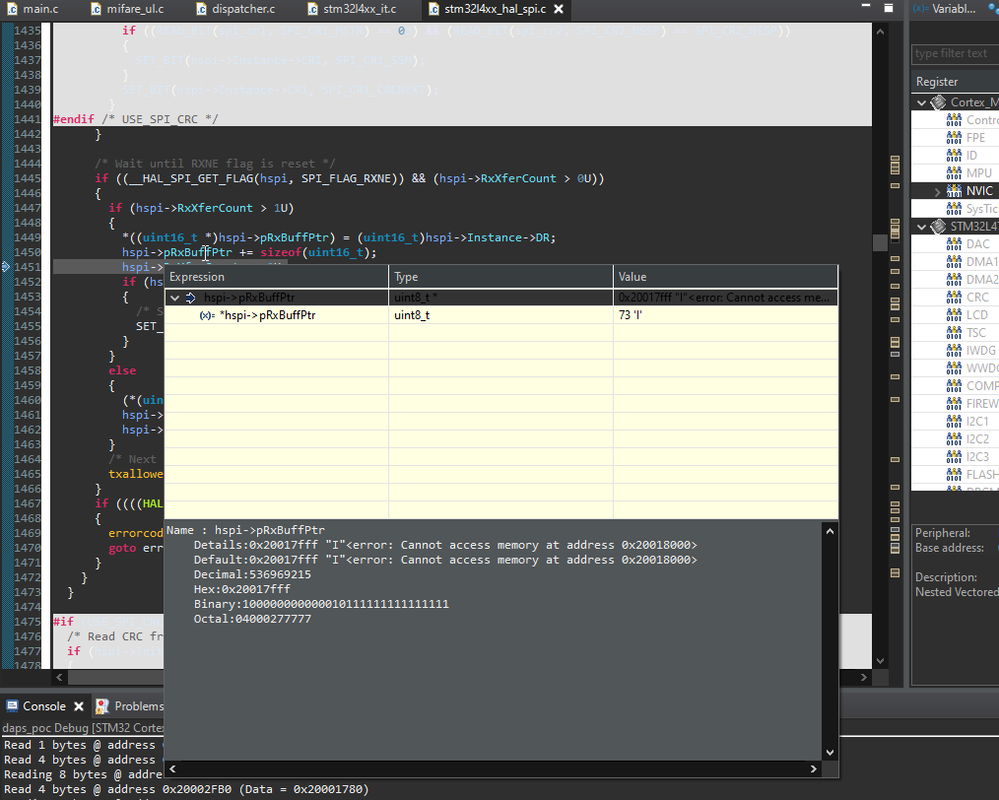Close the stm32l4xx_hal_spi.c tab
Viewport: 999px width, 800px height.
click(559, 9)
